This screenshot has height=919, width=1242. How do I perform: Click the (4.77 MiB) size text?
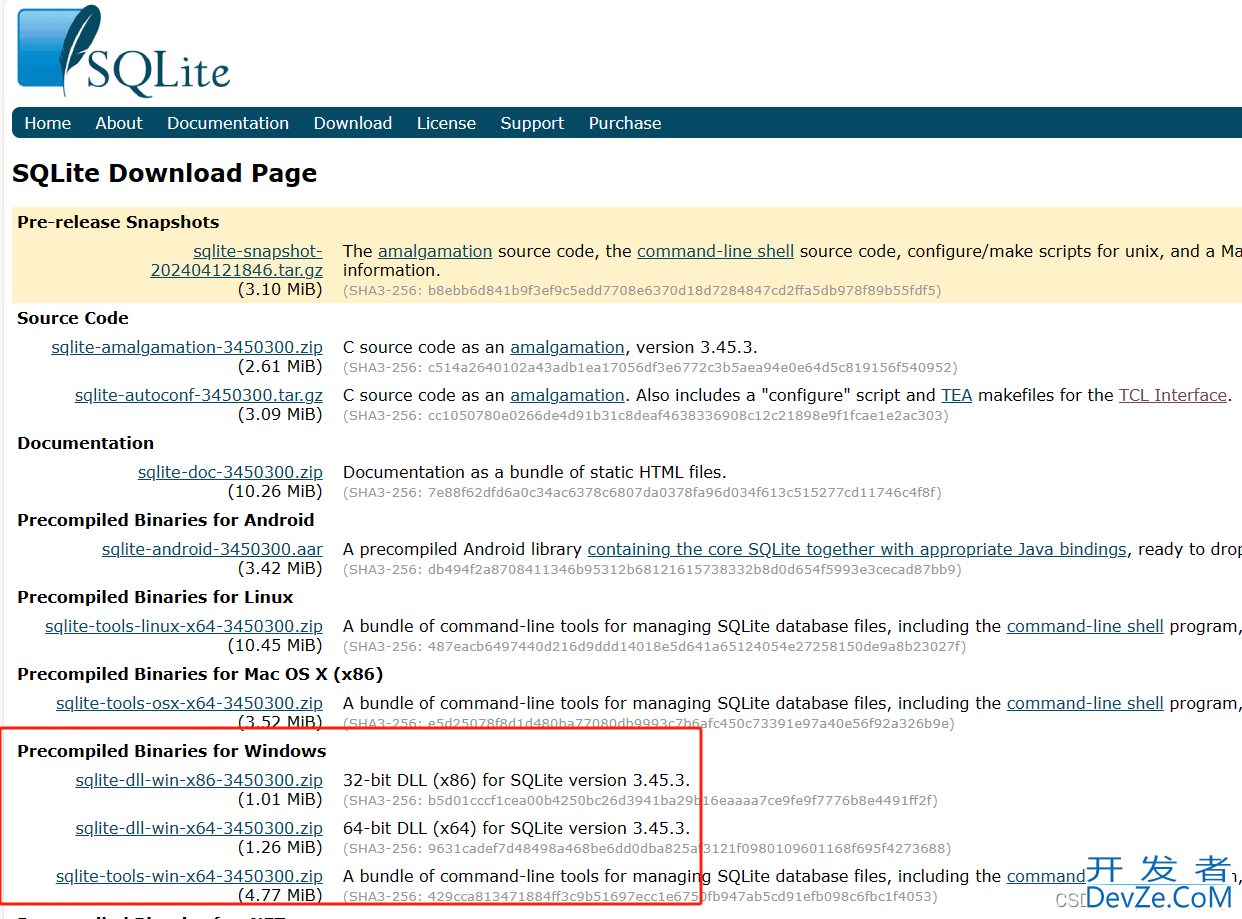(x=280, y=895)
